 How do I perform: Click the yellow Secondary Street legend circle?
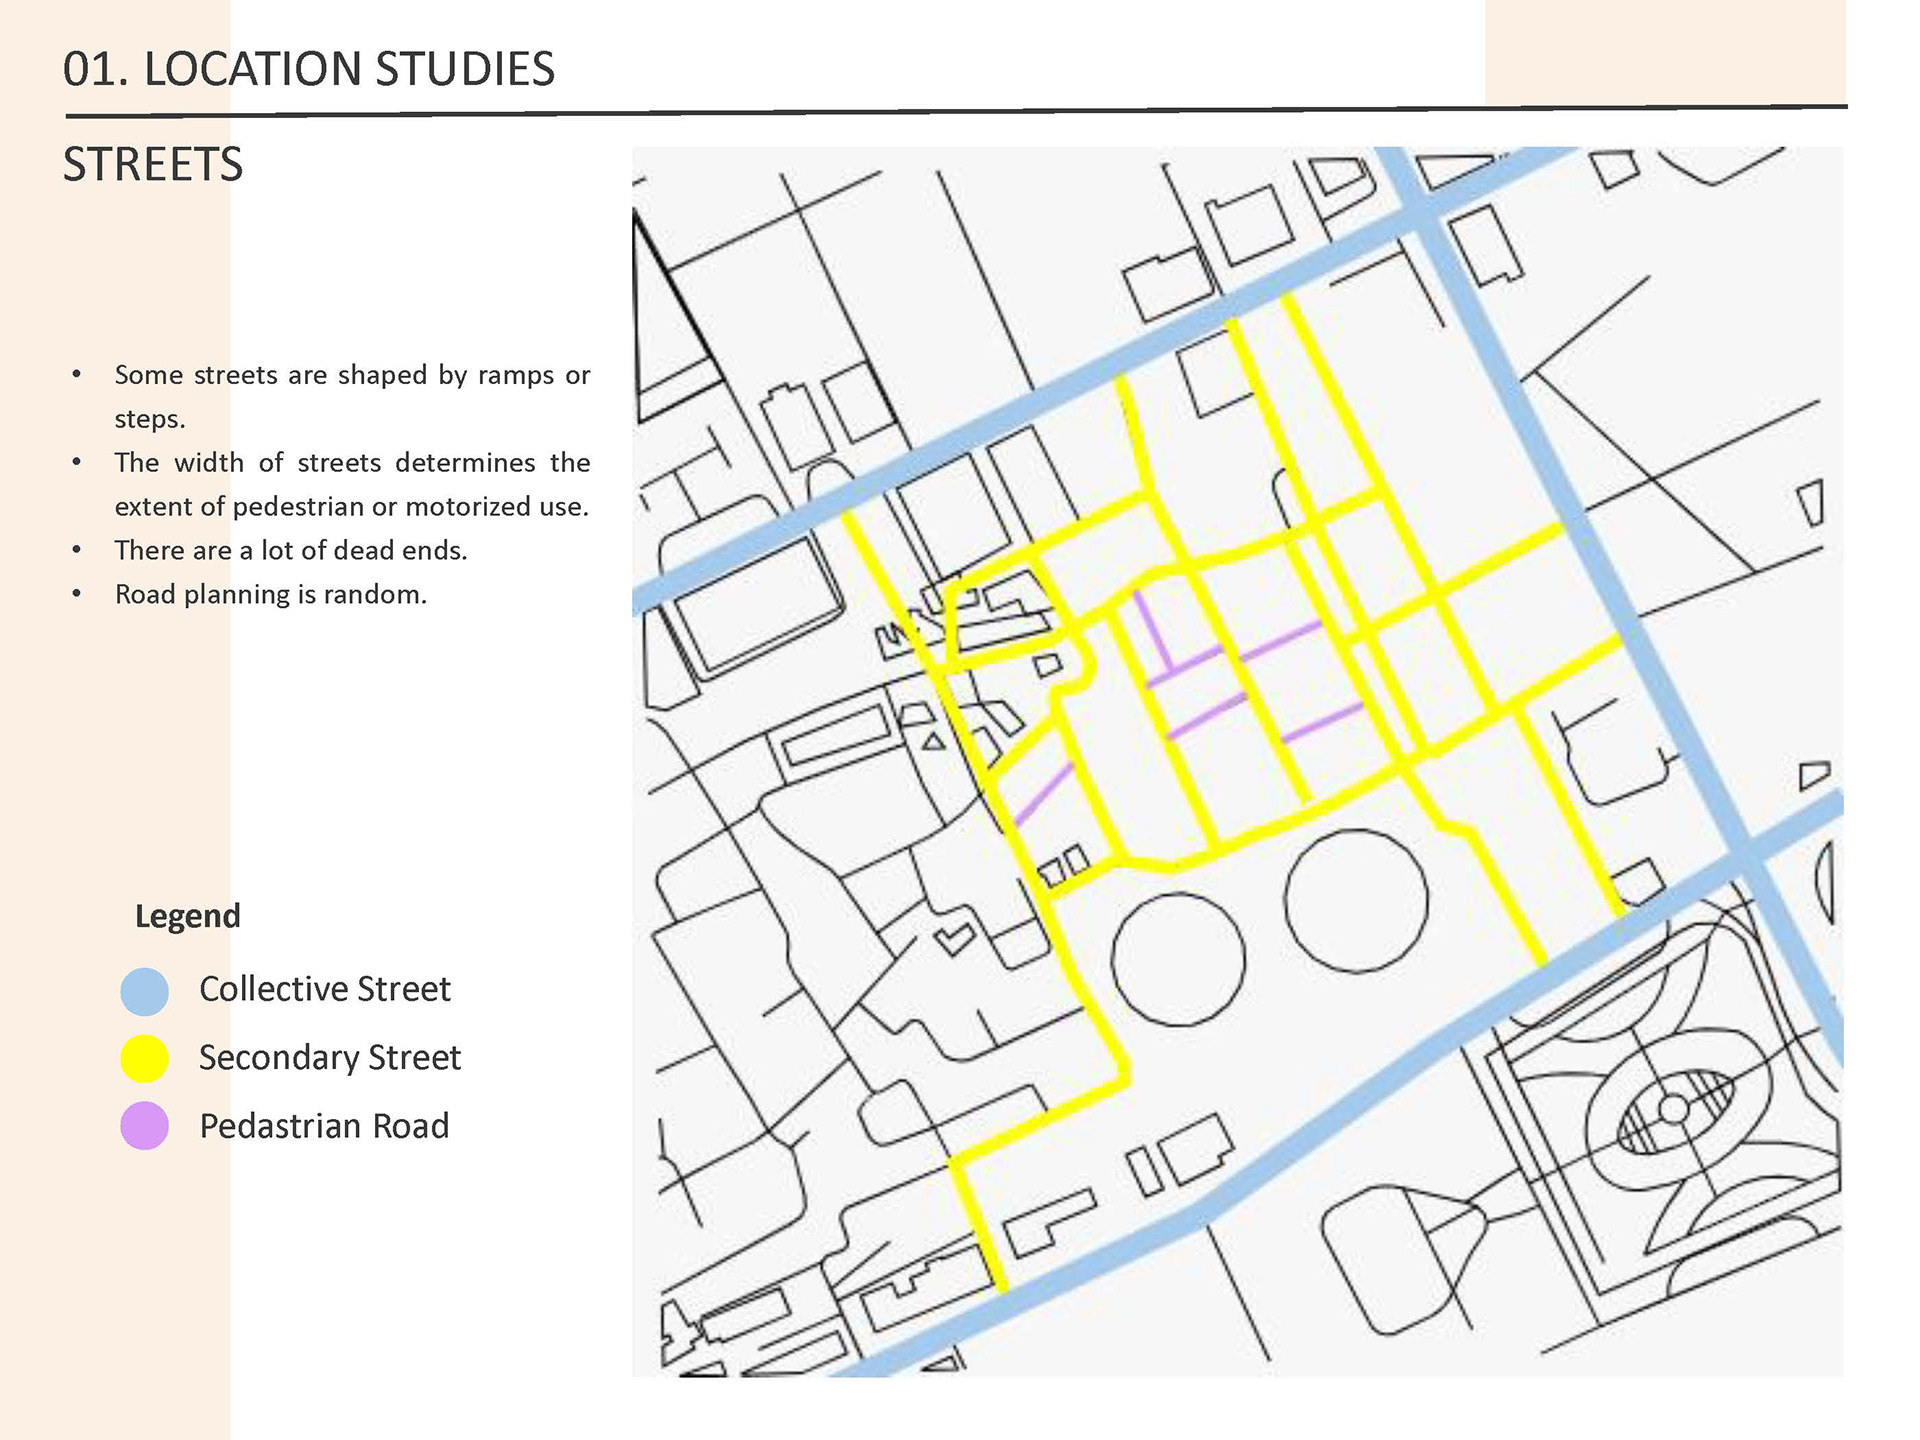coord(145,1058)
